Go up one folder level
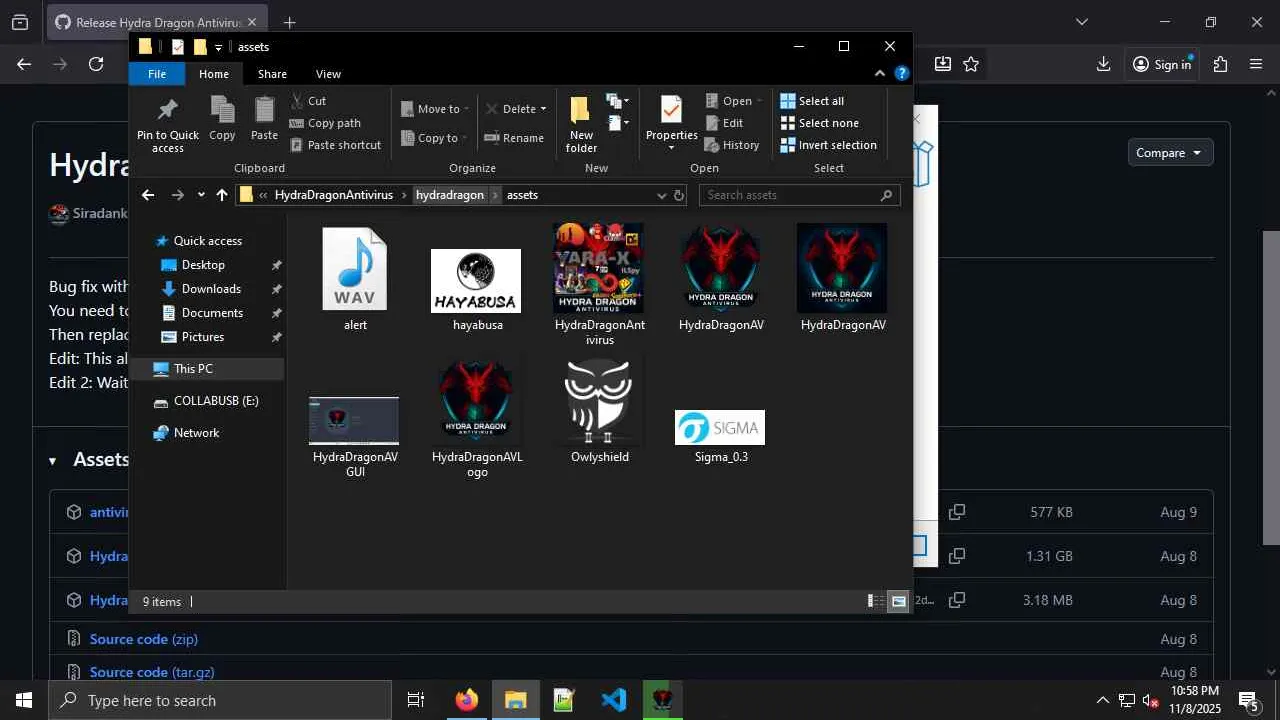Viewport: 1280px width, 720px height. [x=222, y=195]
